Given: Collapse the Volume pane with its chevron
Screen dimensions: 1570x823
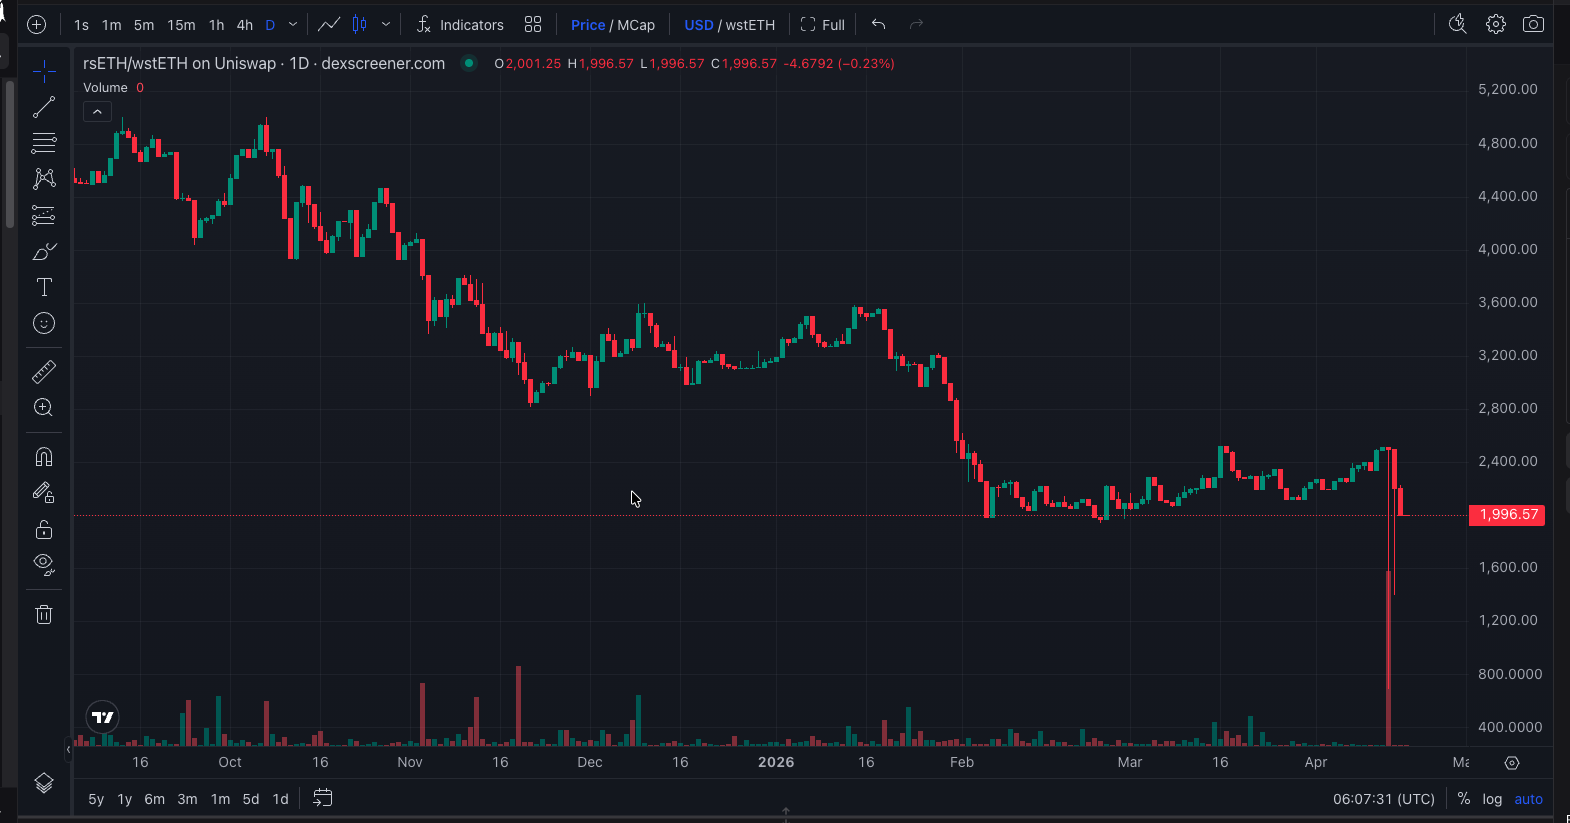Looking at the screenshot, I should 97,111.
